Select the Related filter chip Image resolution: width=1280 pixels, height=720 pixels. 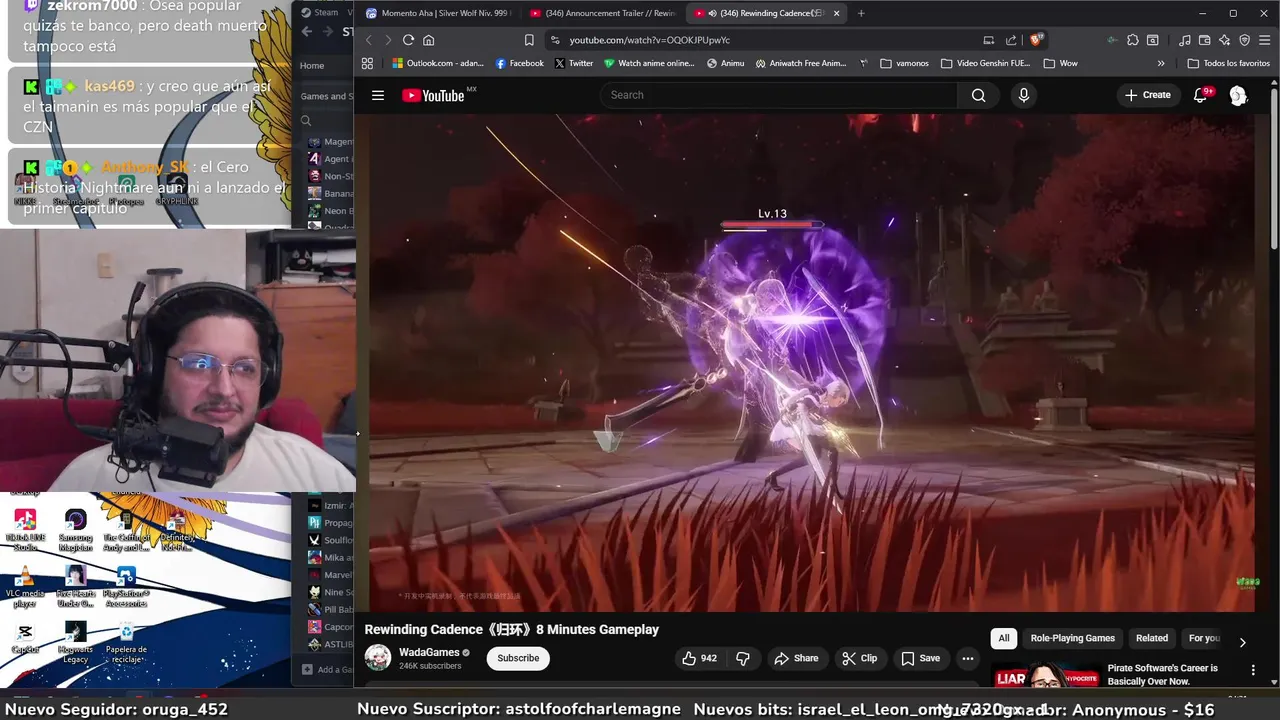1151,638
